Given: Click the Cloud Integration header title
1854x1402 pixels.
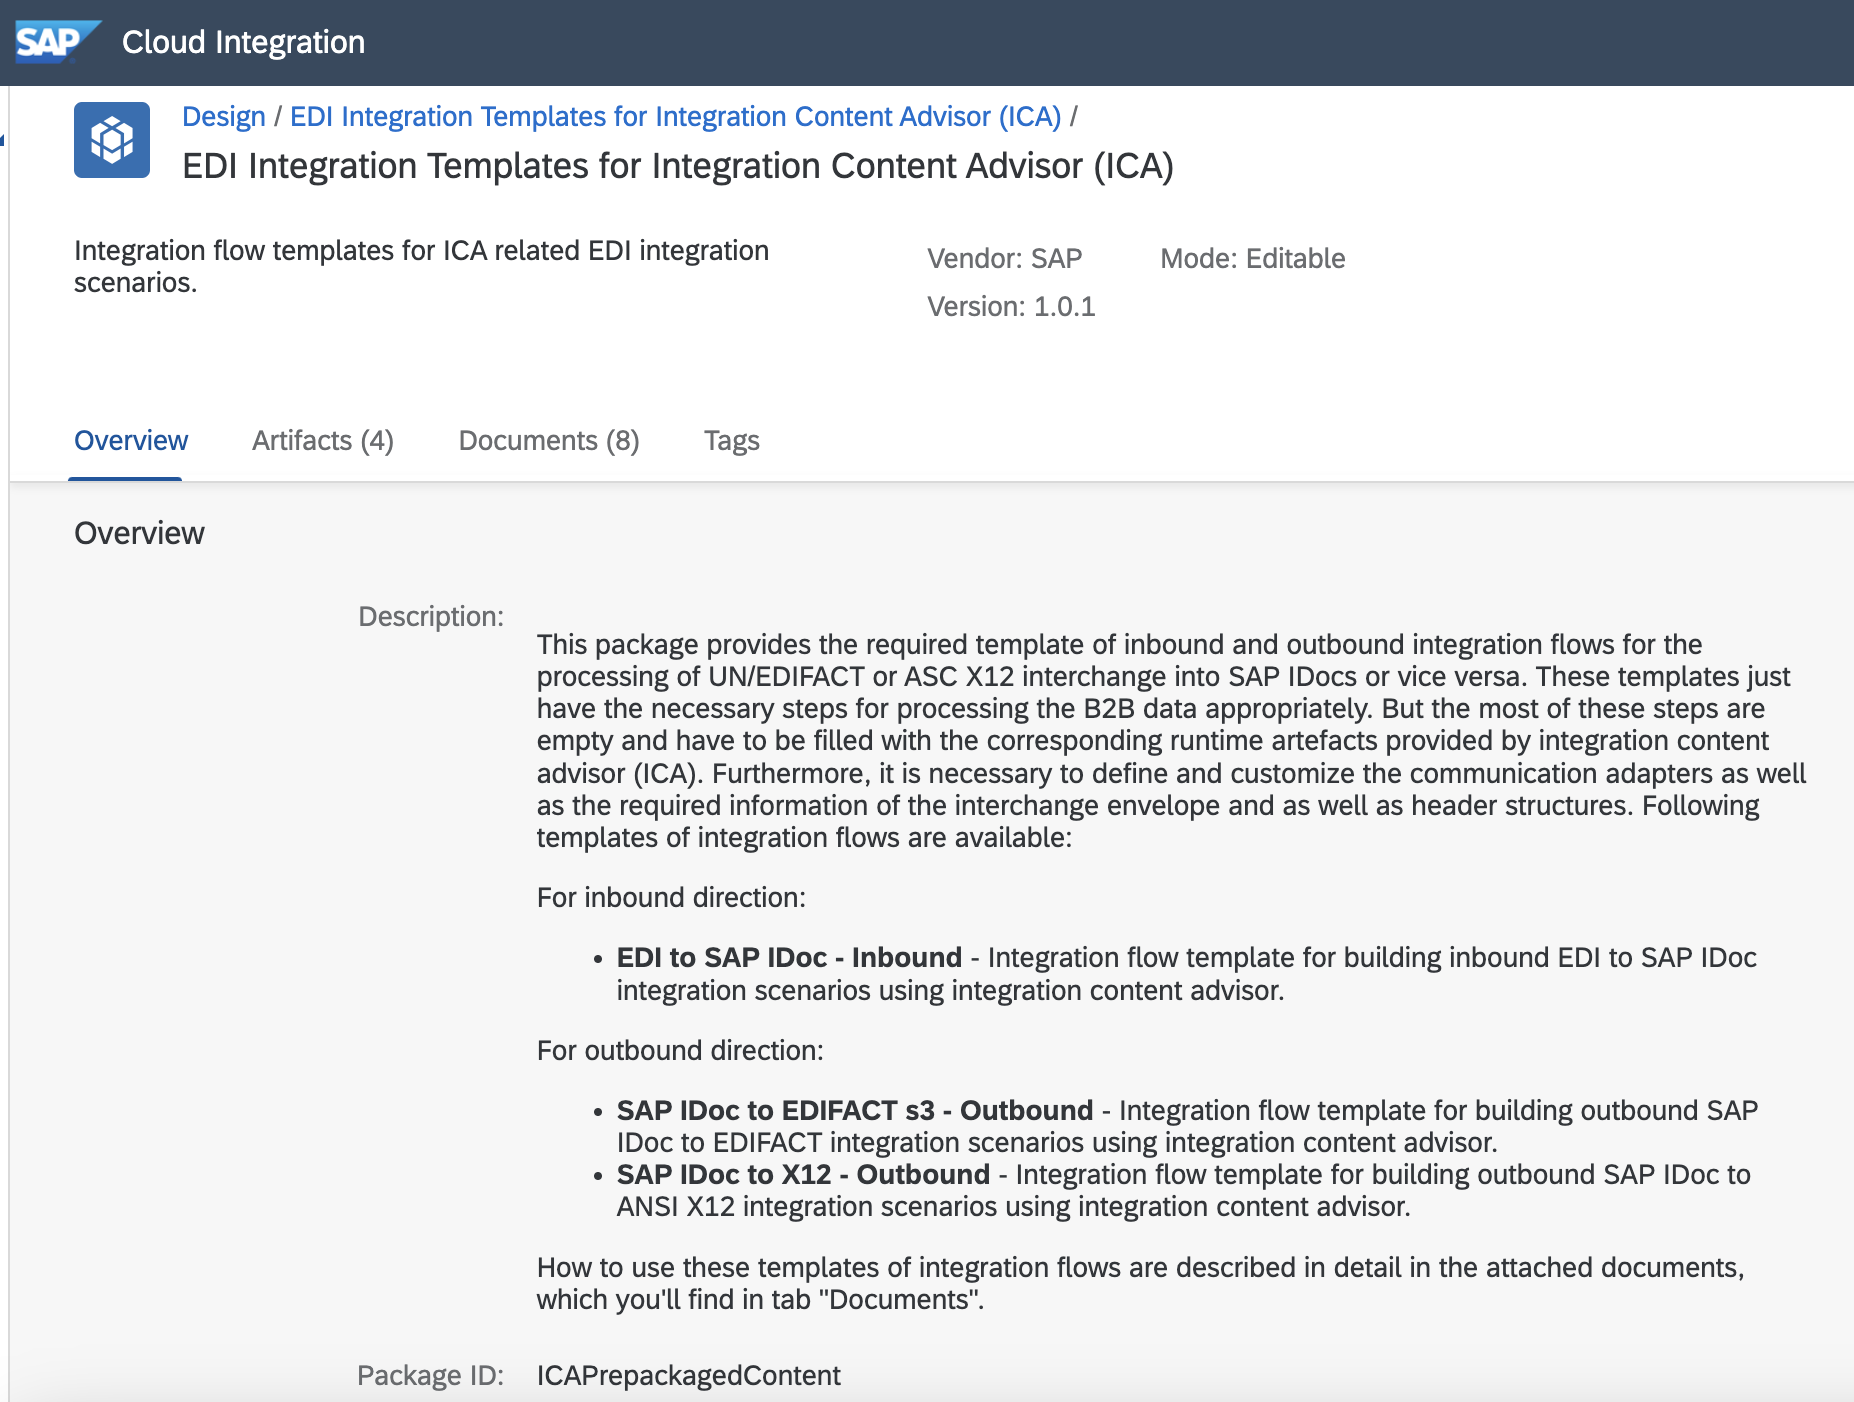Looking at the screenshot, I should [243, 42].
